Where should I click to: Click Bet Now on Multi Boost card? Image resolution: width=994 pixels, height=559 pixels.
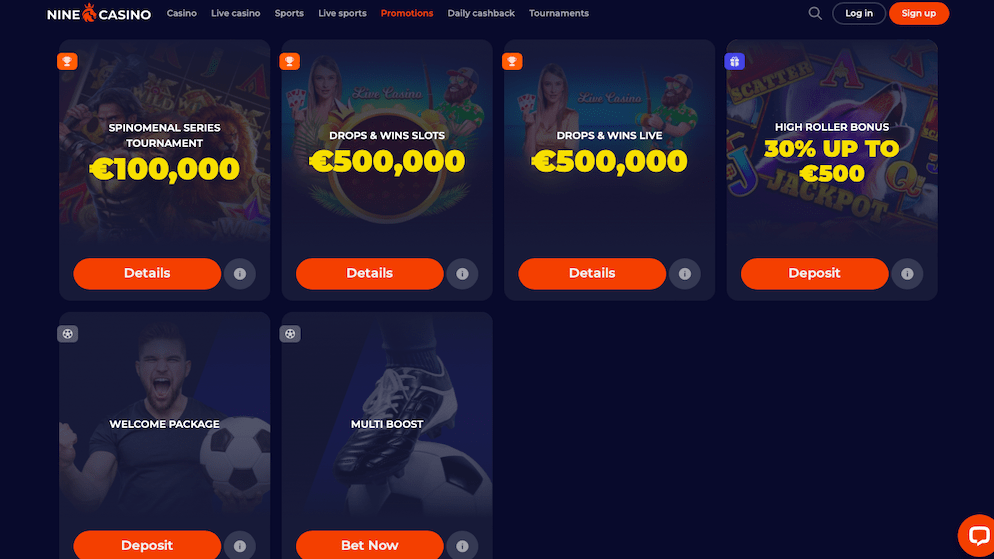(x=370, y=545)
